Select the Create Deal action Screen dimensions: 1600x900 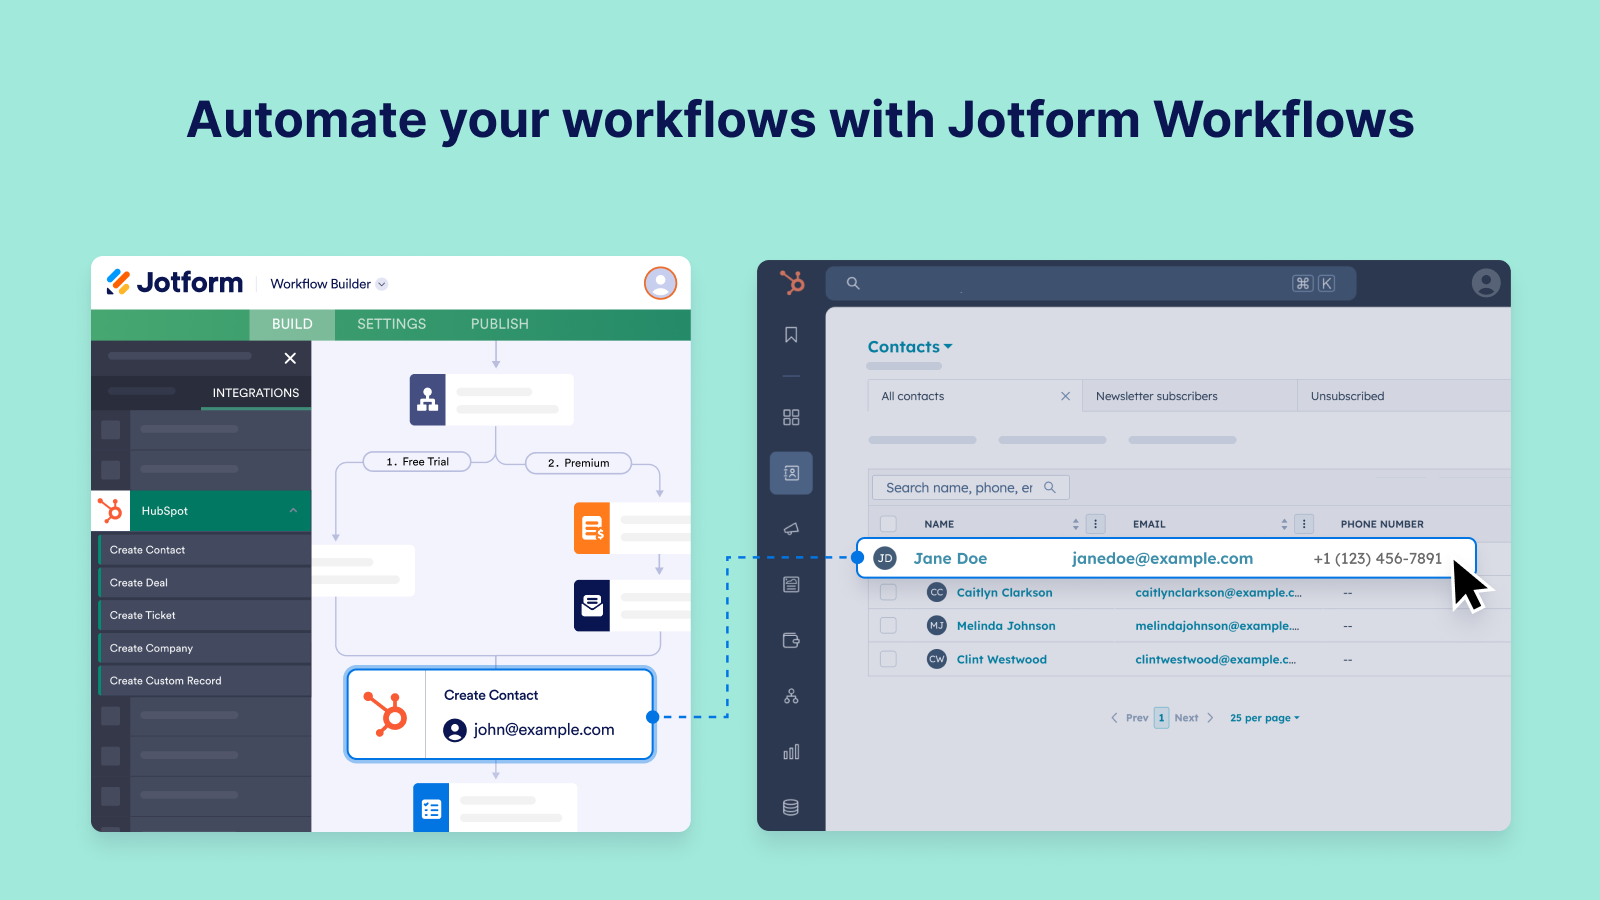137,582
